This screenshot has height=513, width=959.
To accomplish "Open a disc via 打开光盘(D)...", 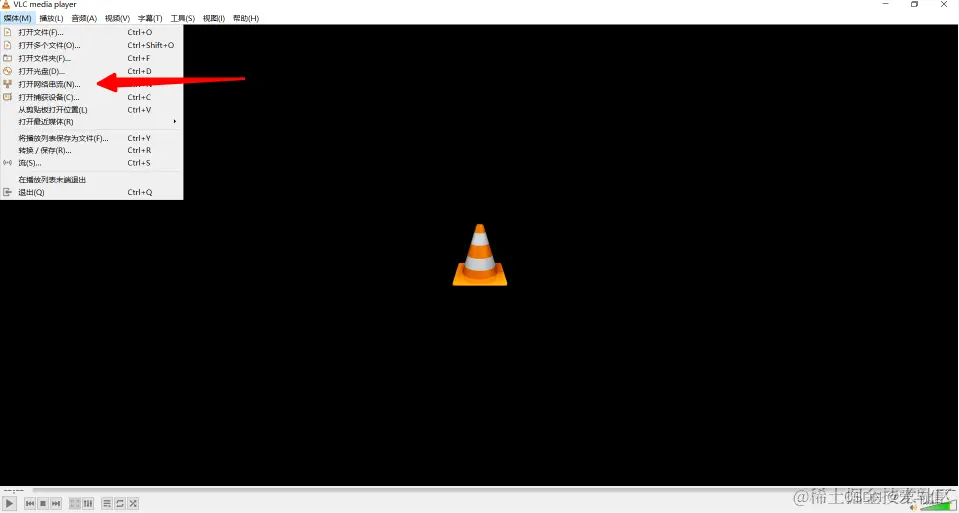I will [x=92, y=71].
